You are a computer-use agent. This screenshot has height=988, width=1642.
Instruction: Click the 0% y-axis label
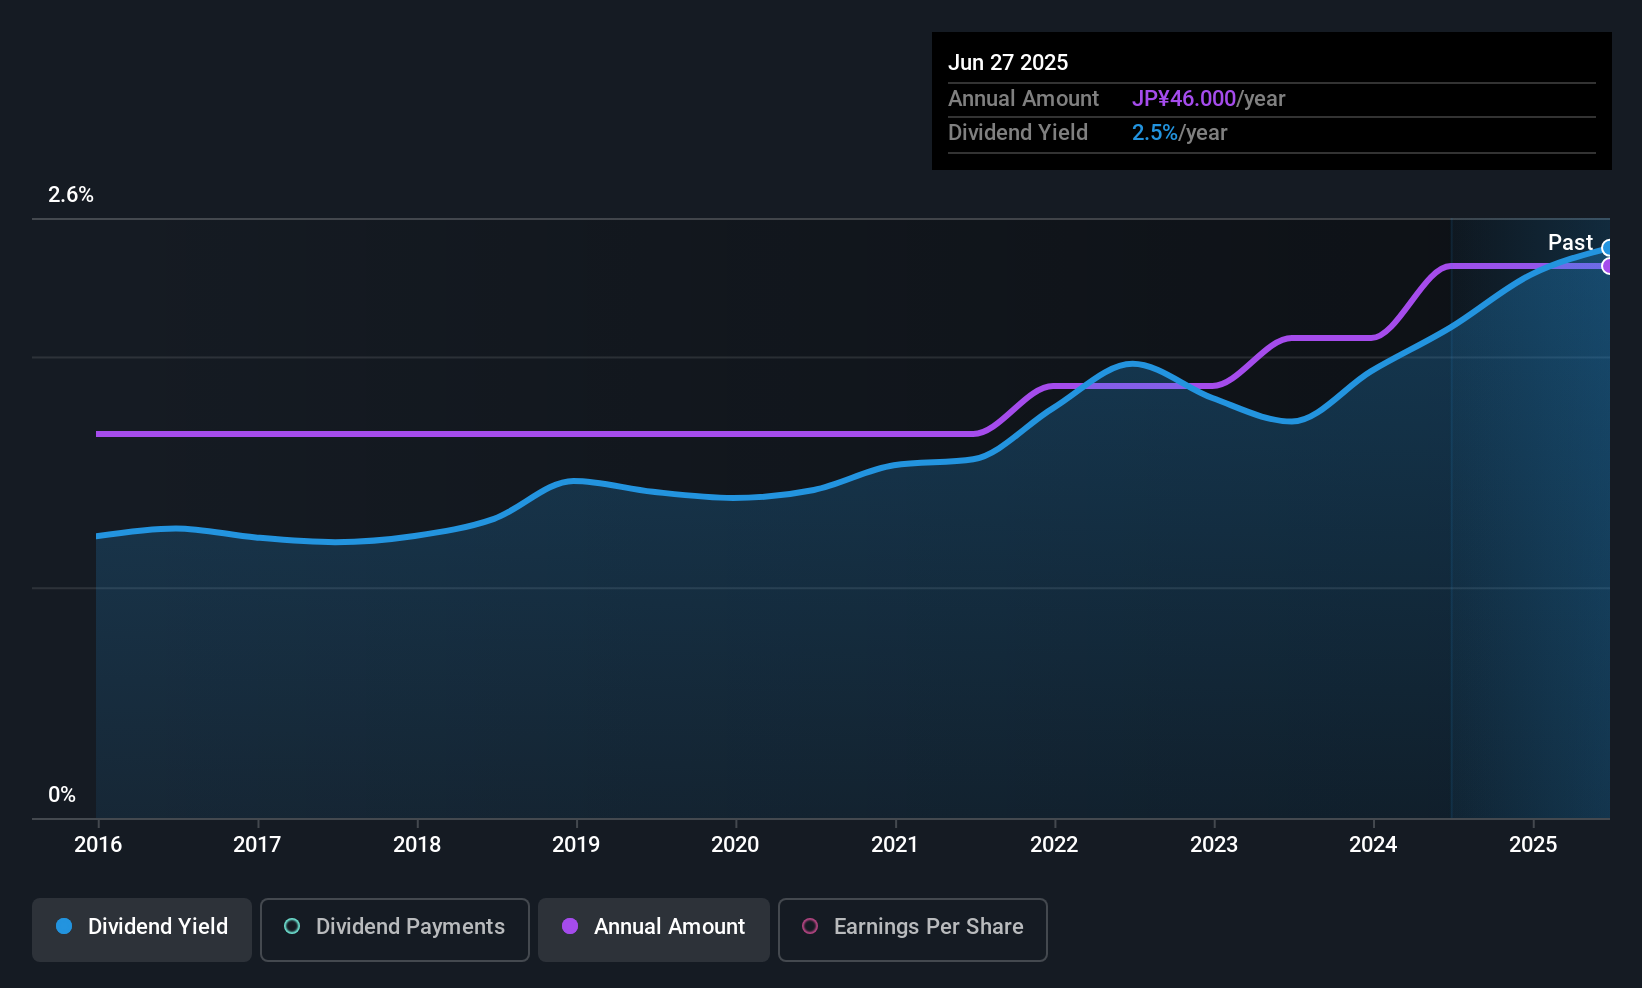coord(62,795)
